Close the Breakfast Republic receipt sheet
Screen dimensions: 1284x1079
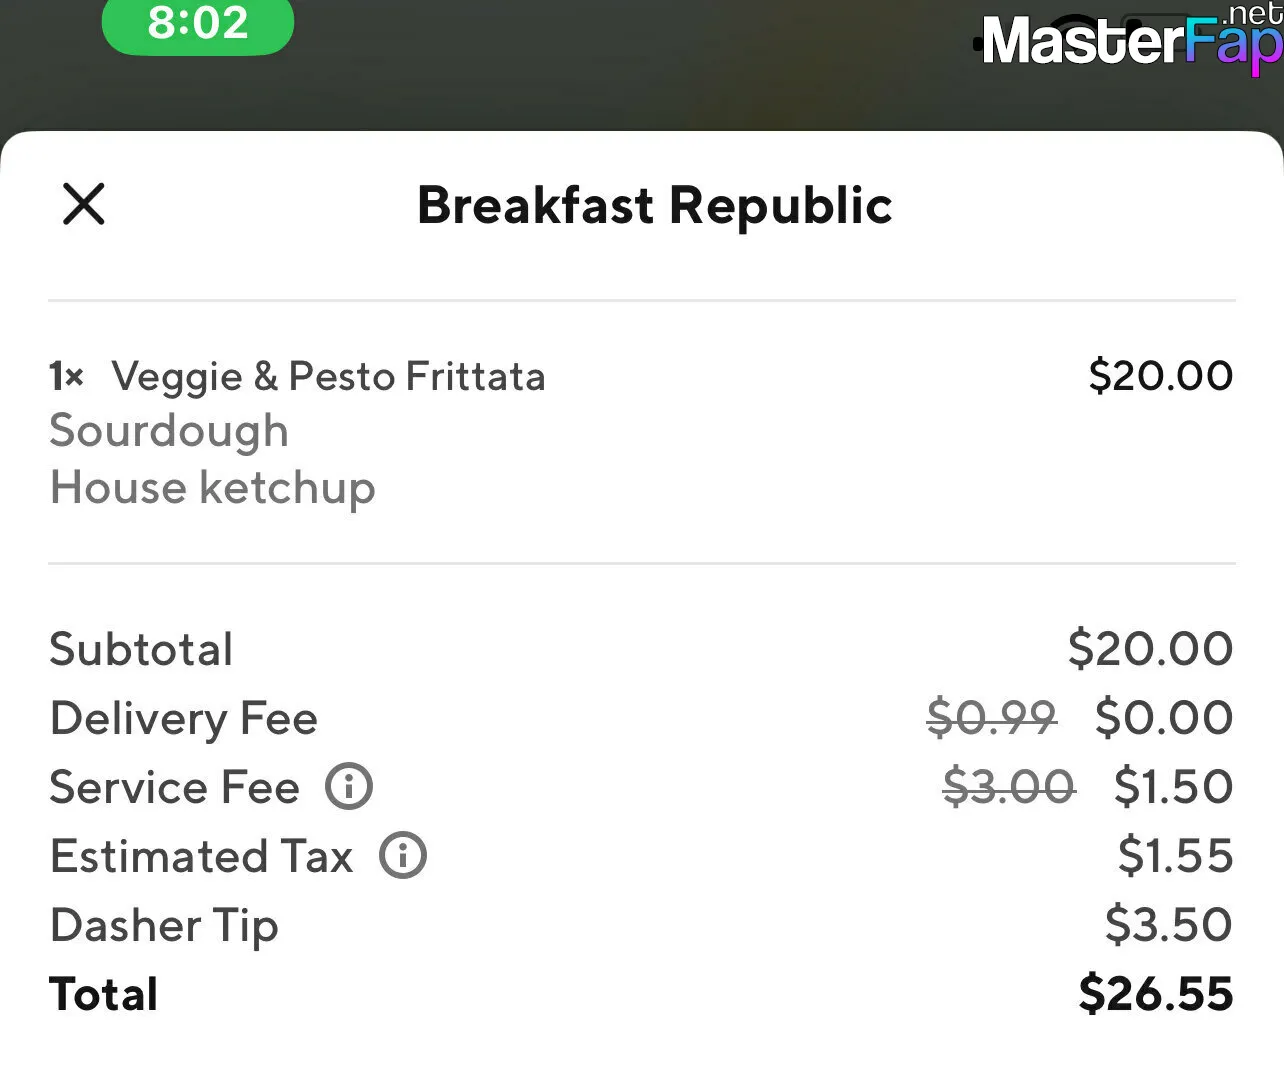[x=84, y=204]
